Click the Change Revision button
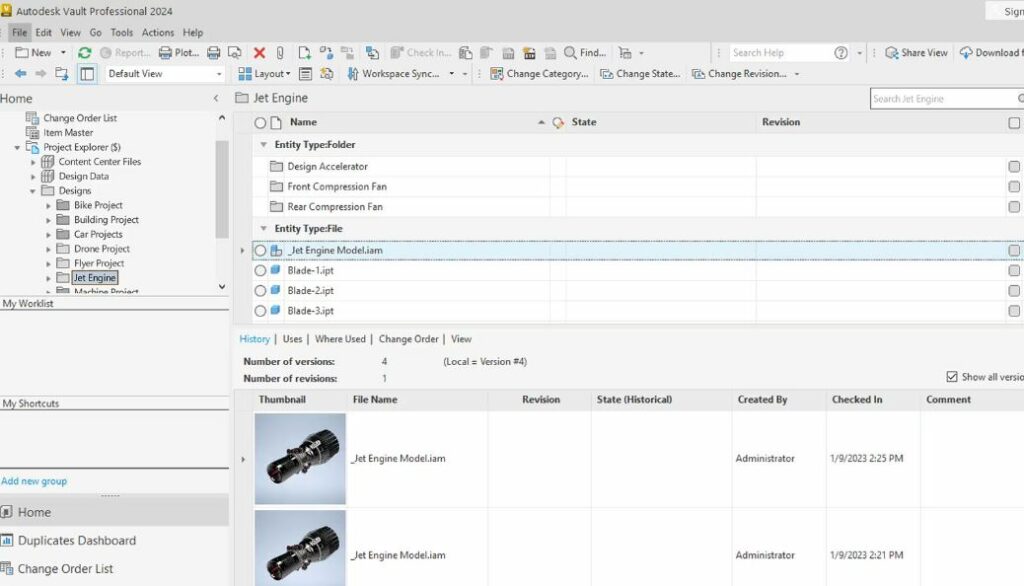The height and width of the screenshot is (586, 1024). pos(739,74)
